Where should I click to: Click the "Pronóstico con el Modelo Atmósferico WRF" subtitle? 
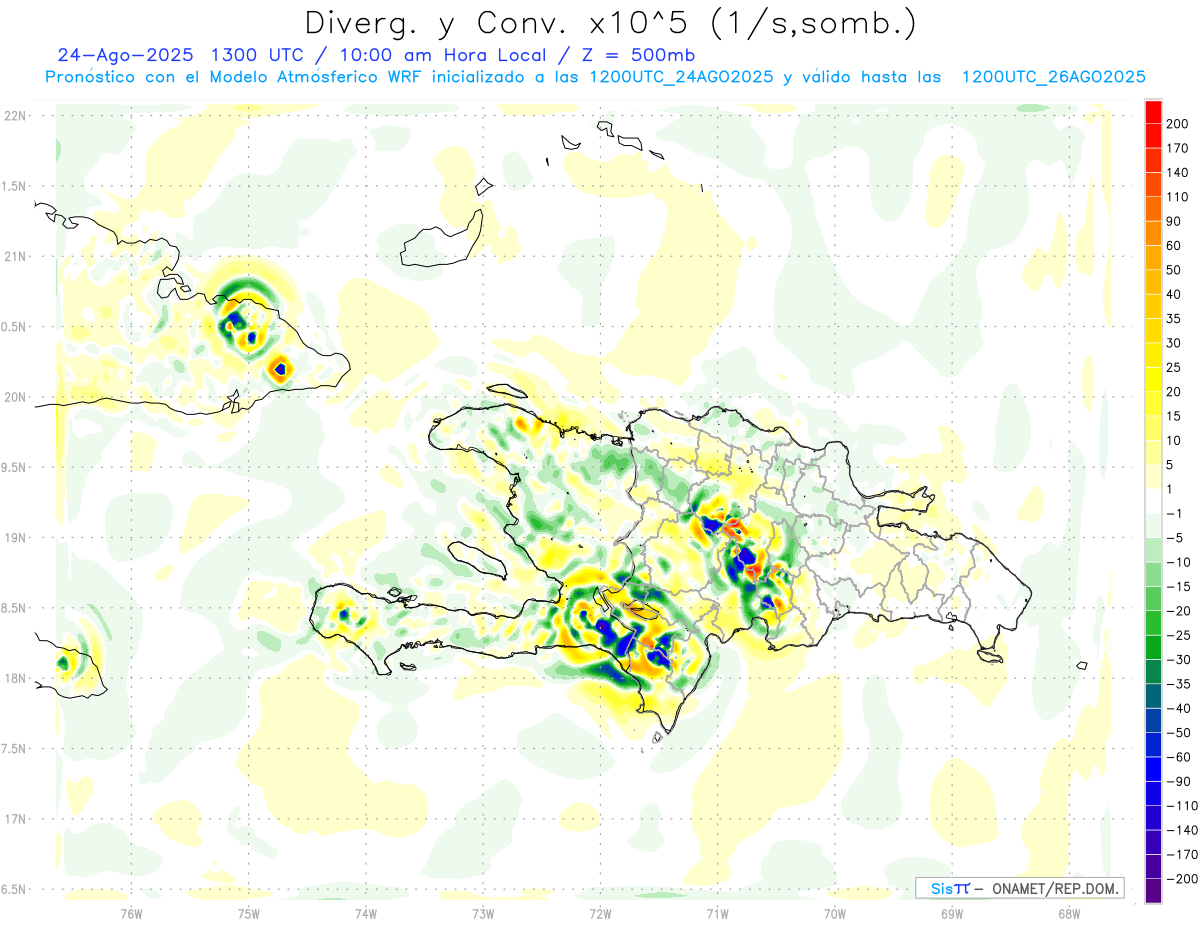coord(235,77)
